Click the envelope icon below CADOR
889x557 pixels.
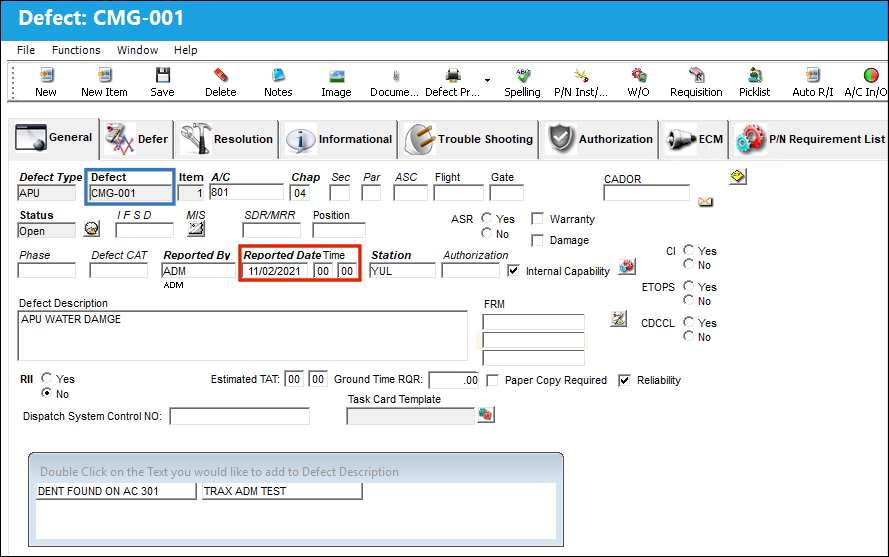(705, 201)
